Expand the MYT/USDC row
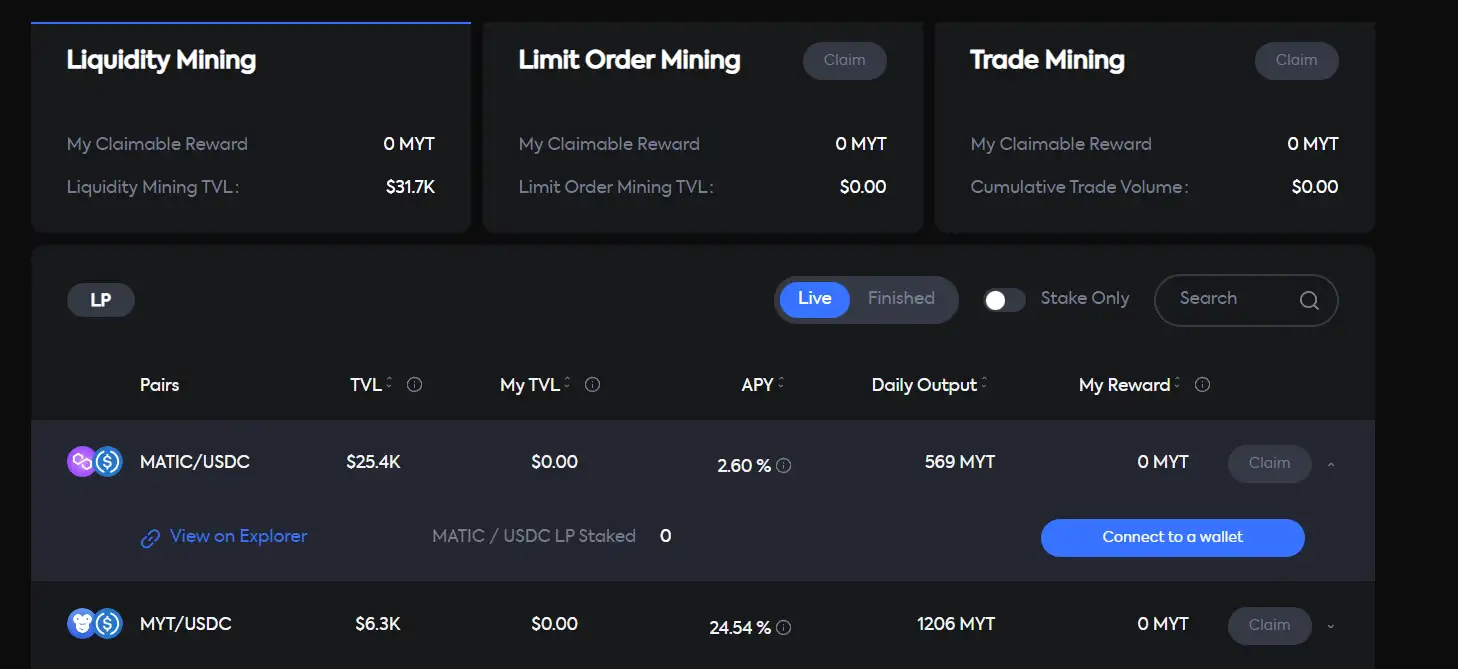1458x669 pixels. tap(1330, 626)
